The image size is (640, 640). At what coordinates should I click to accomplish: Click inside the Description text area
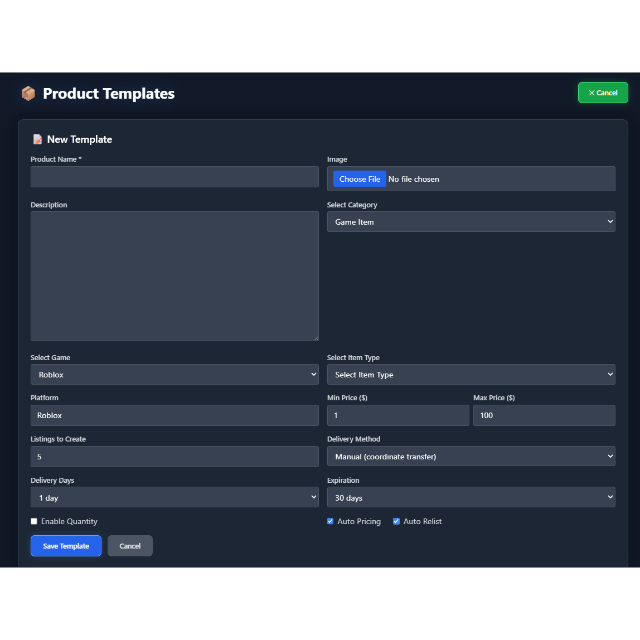click(174, 276)
